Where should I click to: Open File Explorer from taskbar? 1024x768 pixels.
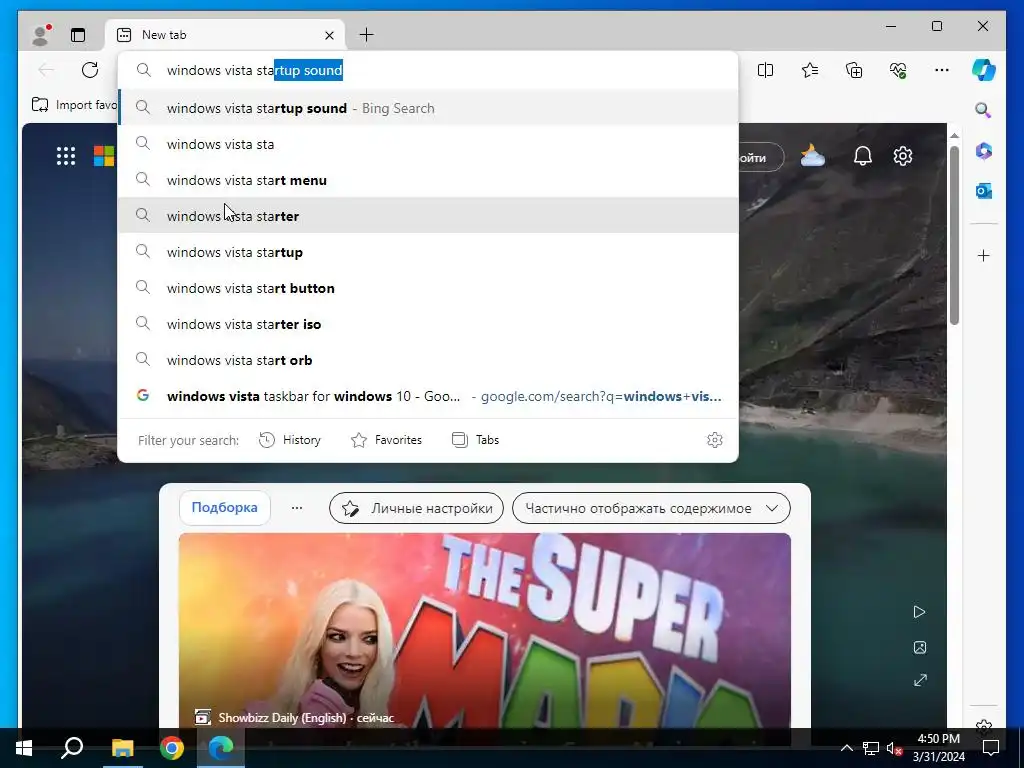click(122, 748)
